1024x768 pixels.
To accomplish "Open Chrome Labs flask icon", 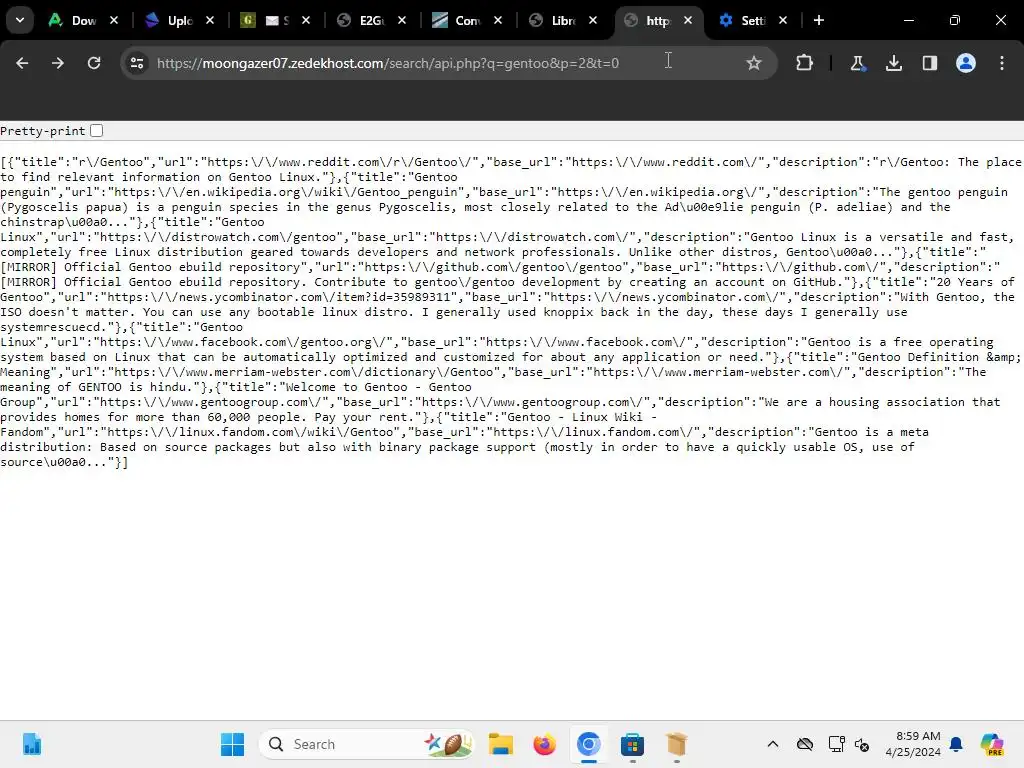I will click(857, 63).
